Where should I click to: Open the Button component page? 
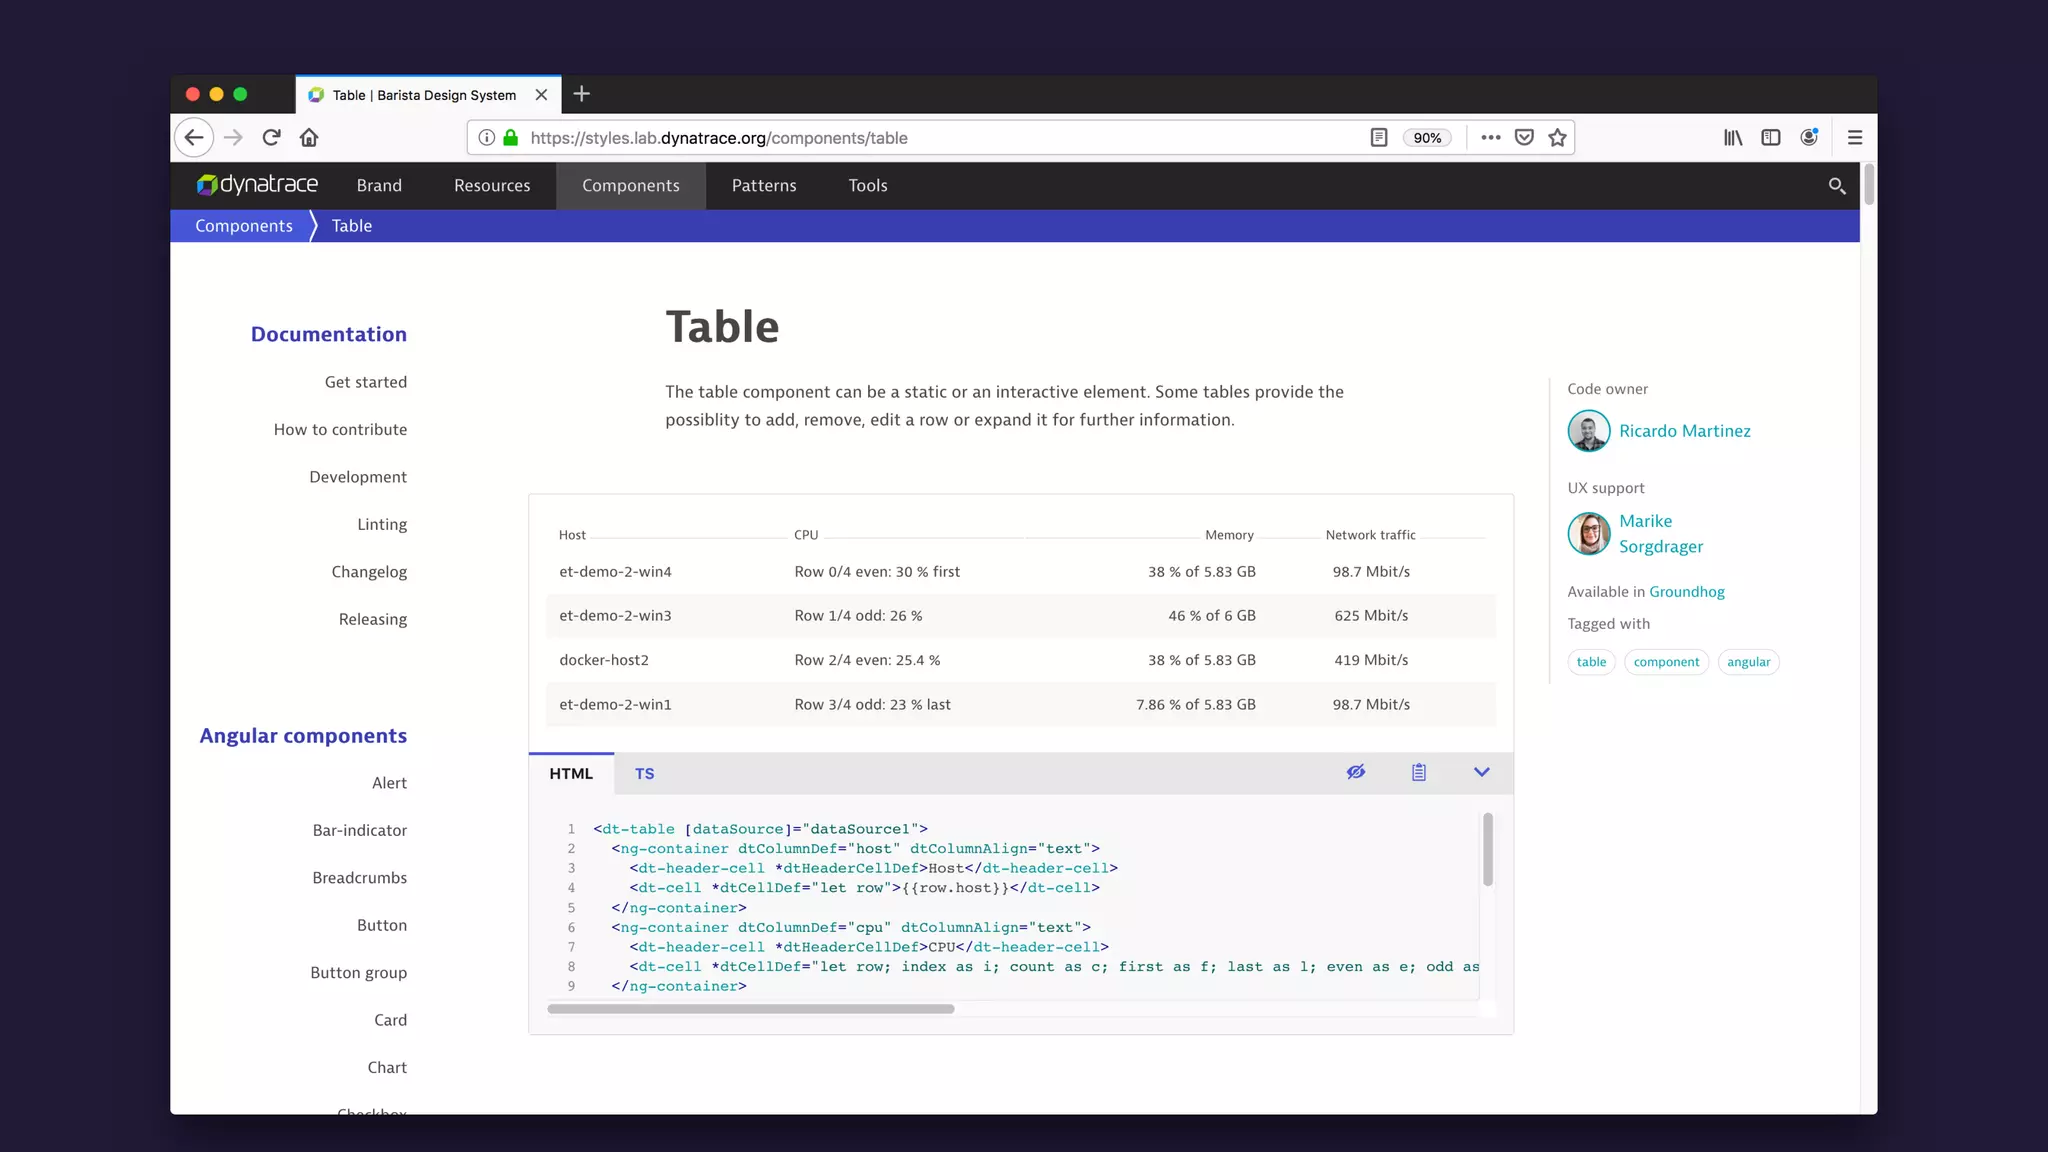tap(382, 926)
